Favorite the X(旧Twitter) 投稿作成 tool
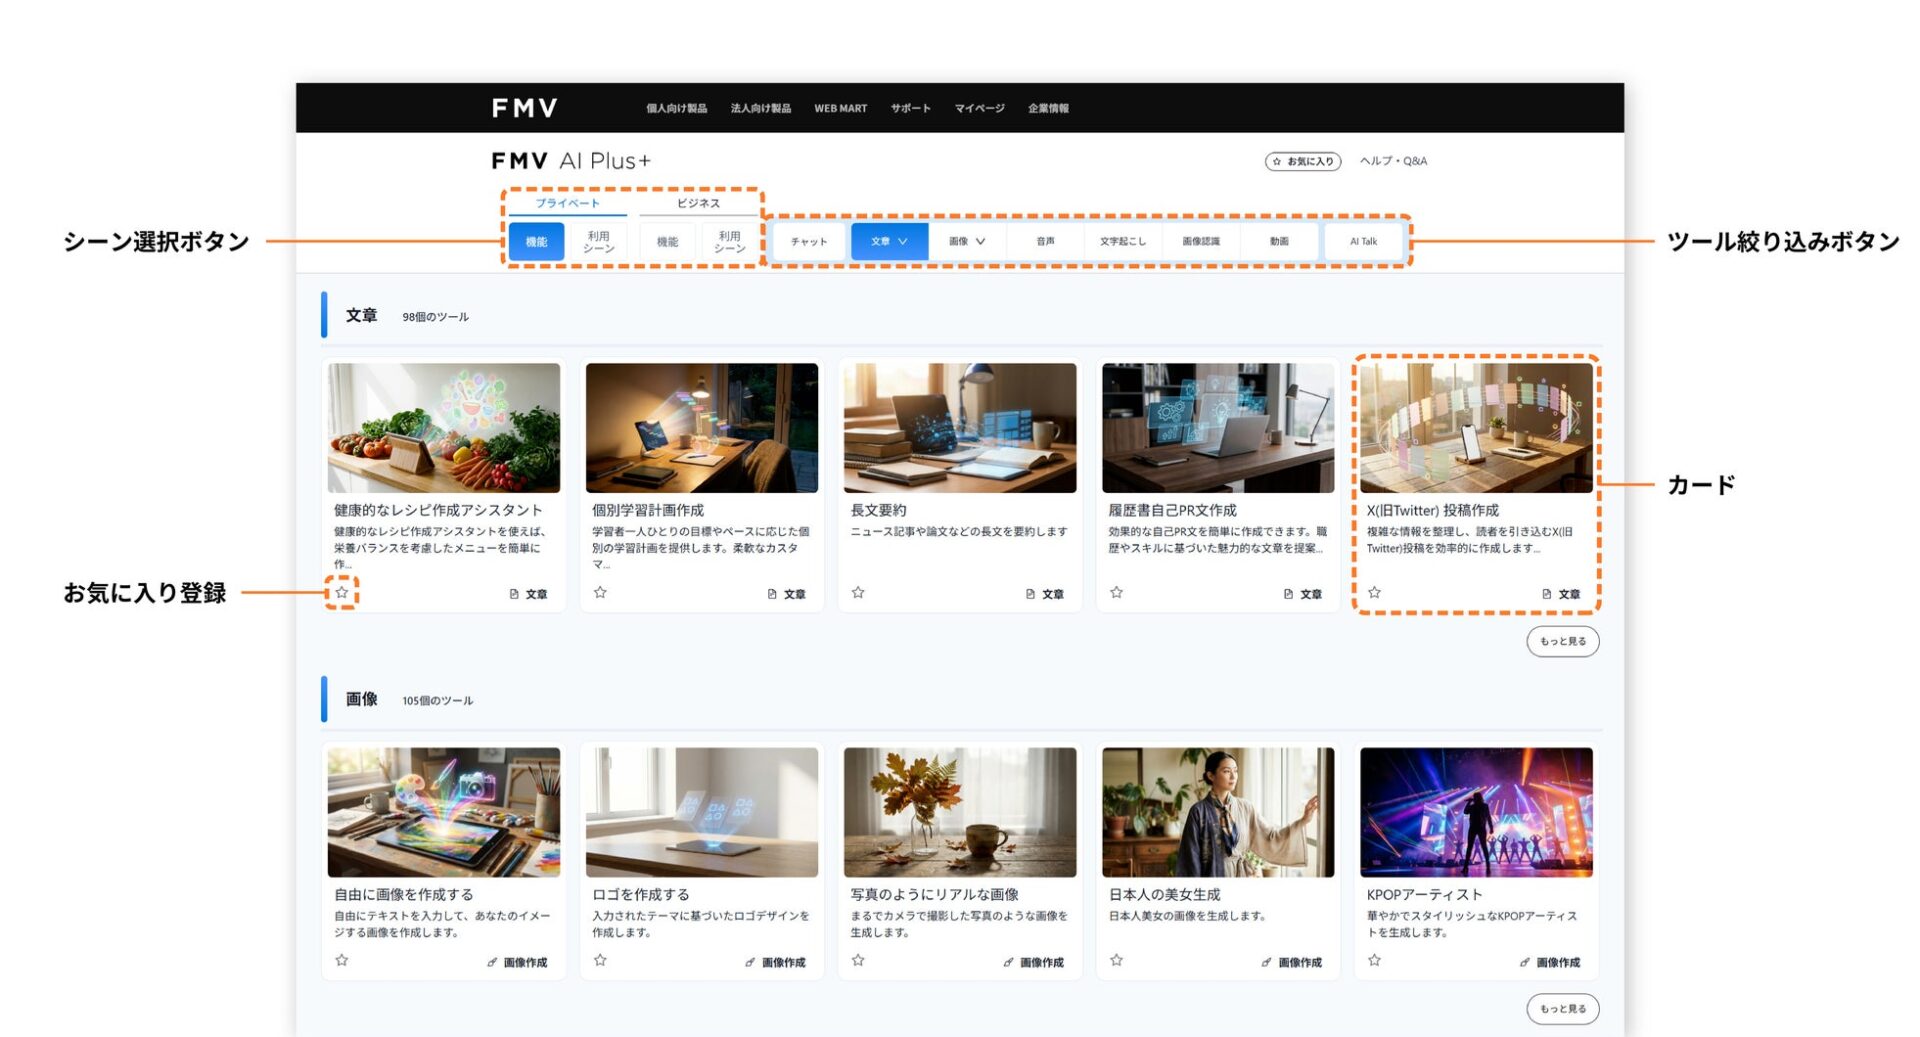 1372,593
